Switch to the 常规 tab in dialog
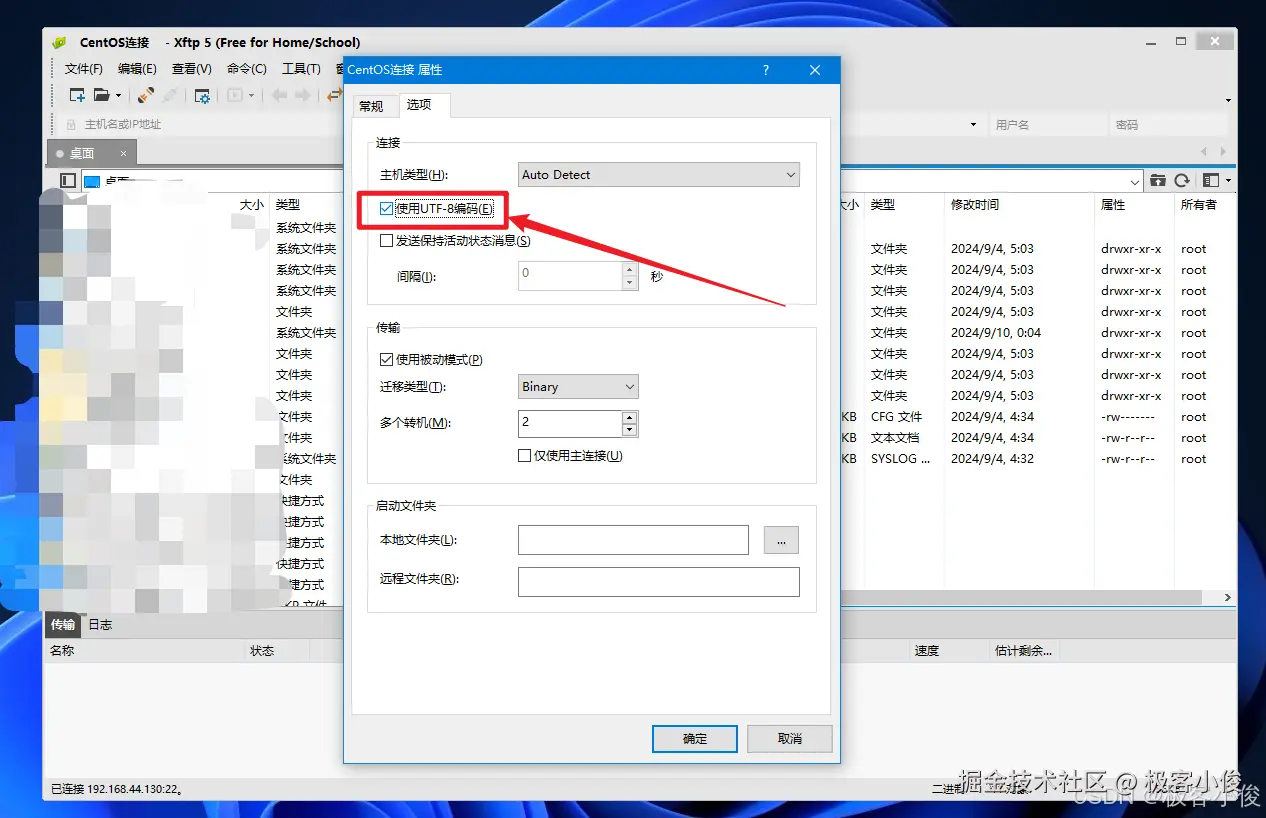This screenshot has width=1266, height=818. [371, 106]
